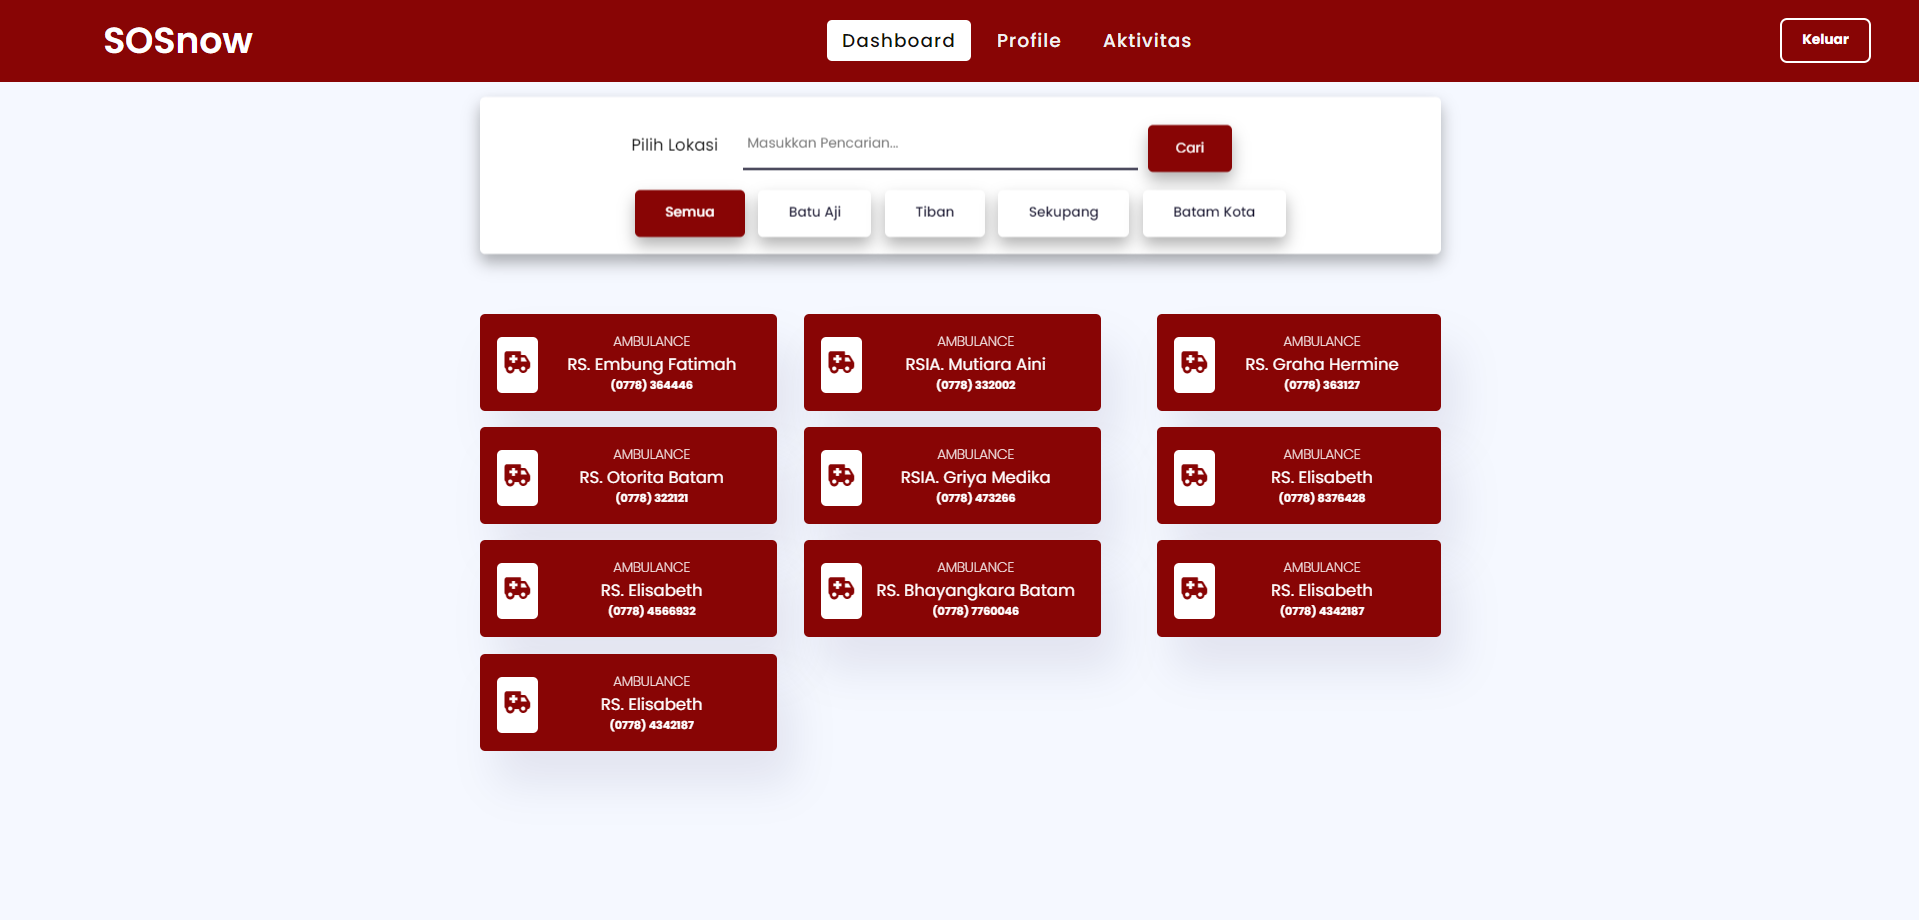Click the ambulance icon on RS. Elisabeth (0778) 4566932 card
This screenshot has height=920, width=1919.
coord(517,590)
